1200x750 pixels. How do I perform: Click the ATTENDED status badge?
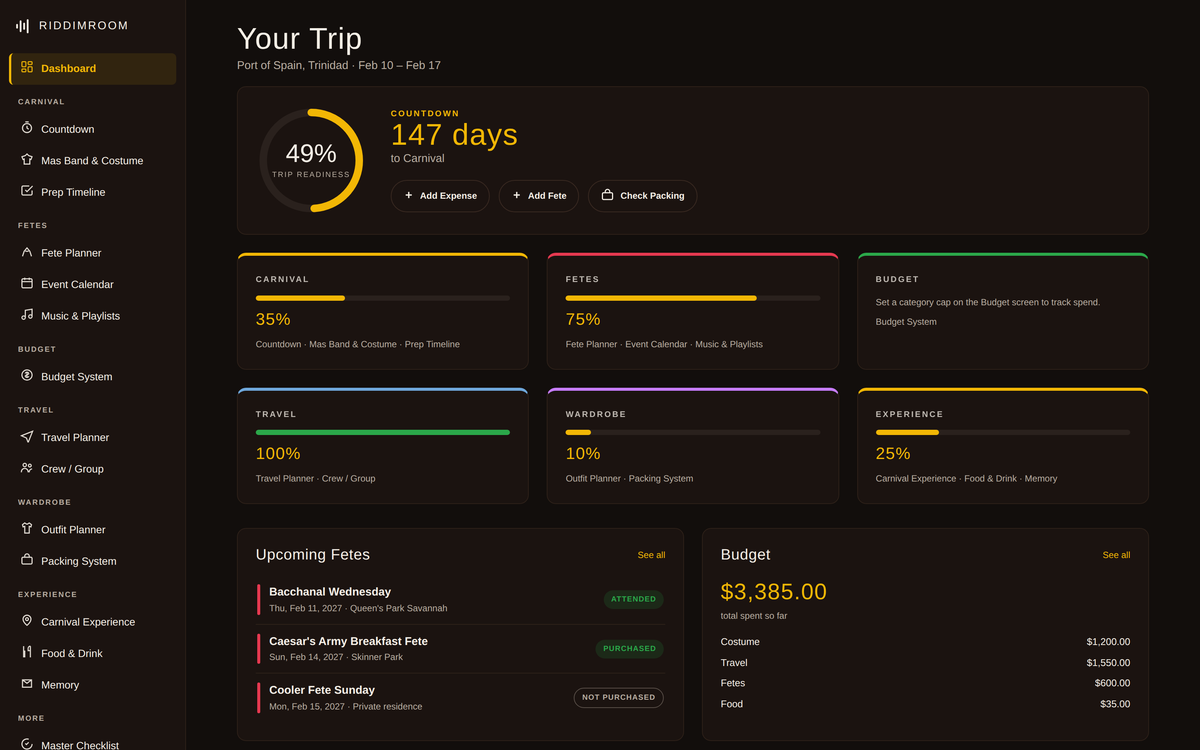[633, 599]
